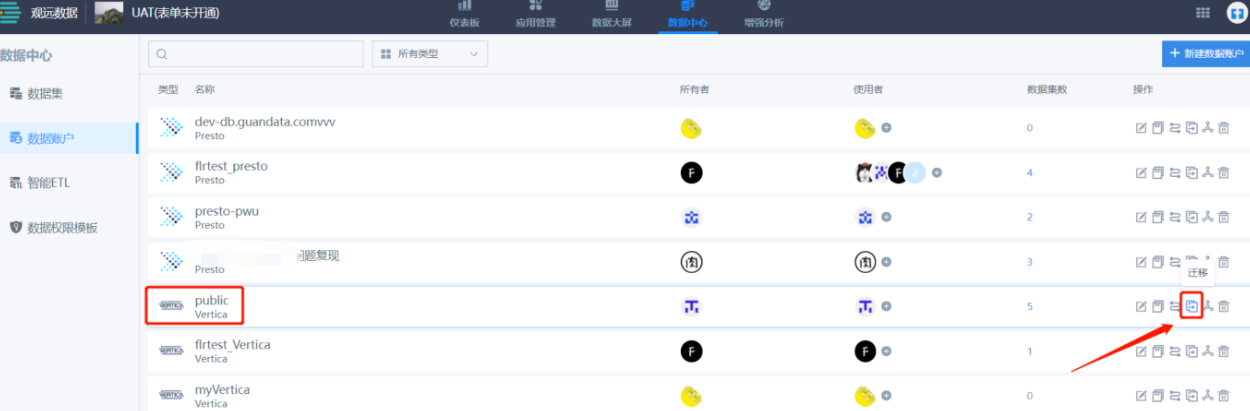Add a user to dev-db.guandata.comvvv
Image resolution: width=1250 pixels, height=411 pixels.
[x=886, y=128]
